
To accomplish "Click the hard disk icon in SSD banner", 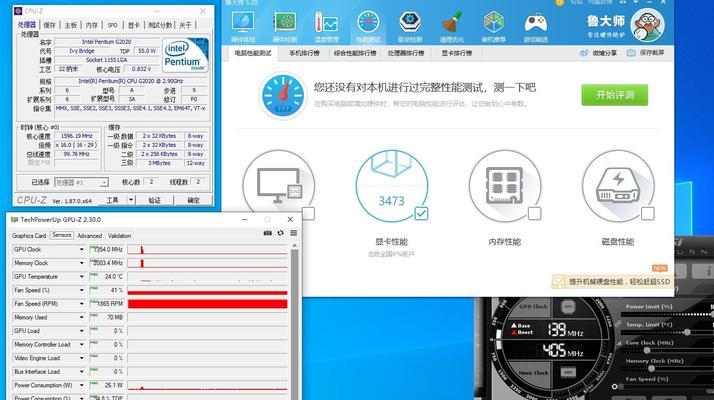I will [558, 282].
